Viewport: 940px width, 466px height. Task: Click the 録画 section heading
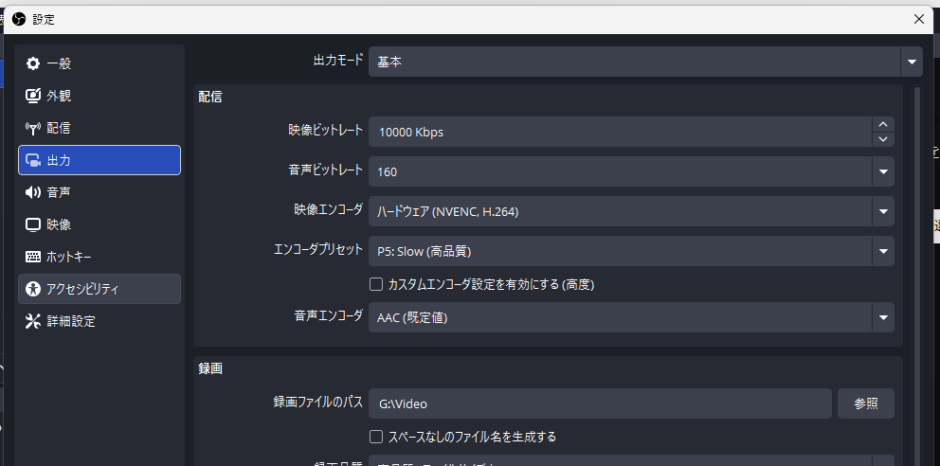click(210, 369)
